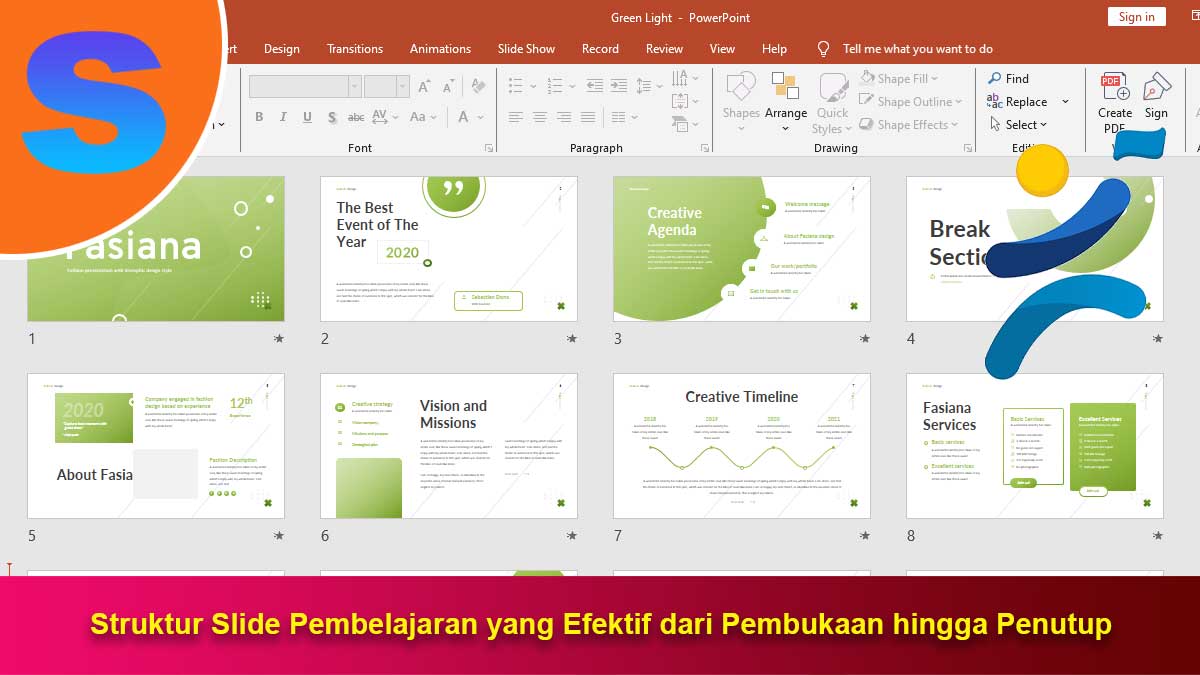
Task: Click the Find magnifier icon
Action: [995, 78]
